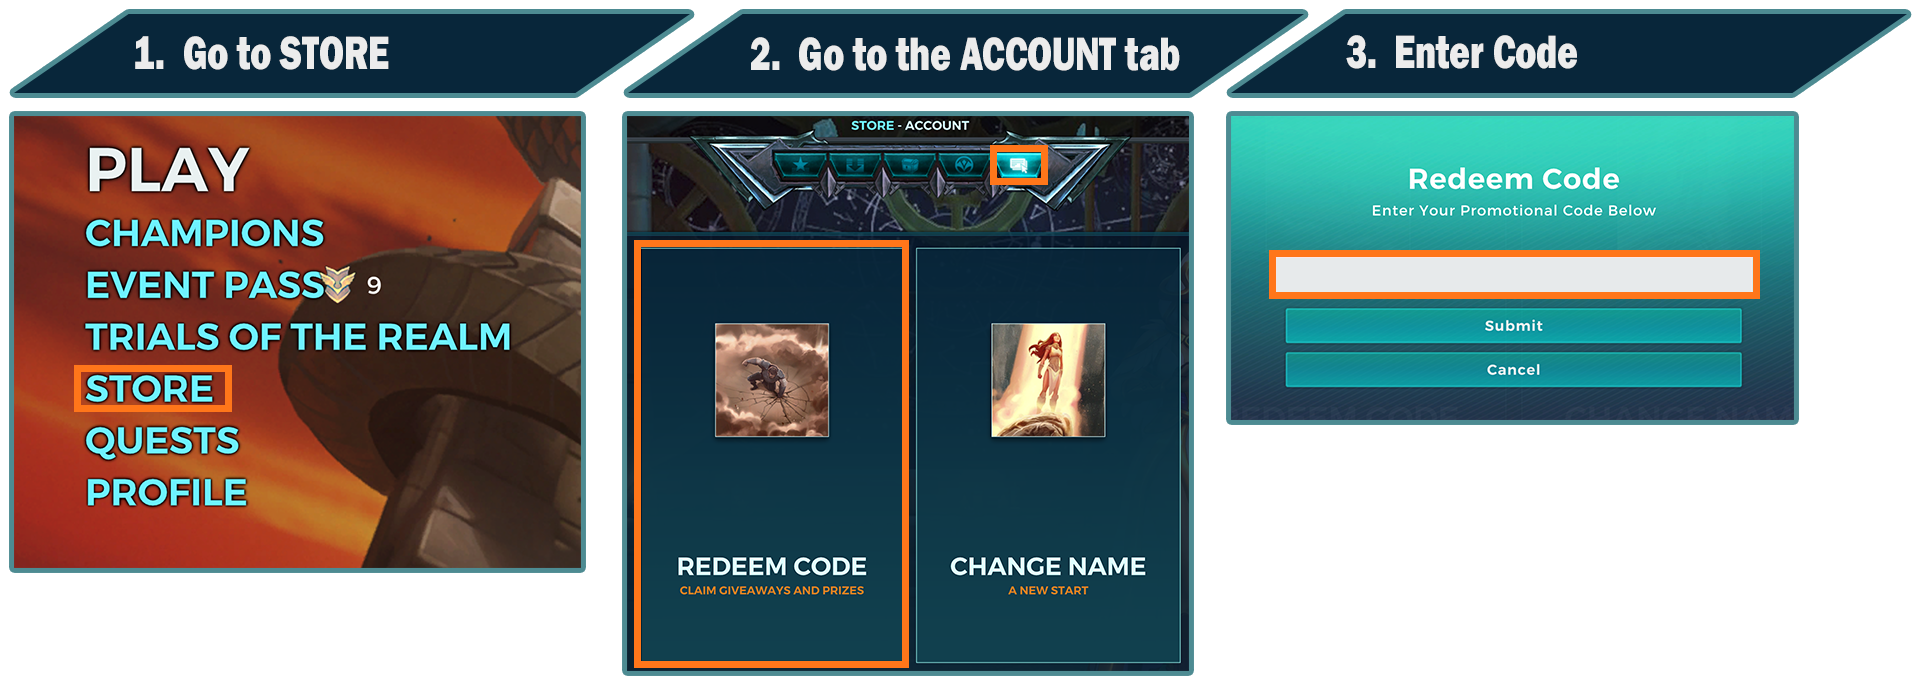Click the Redeem Code artwork thumbnail
Image resolution: width=1920 pixels, height=693 pixels.
(772, 380)
